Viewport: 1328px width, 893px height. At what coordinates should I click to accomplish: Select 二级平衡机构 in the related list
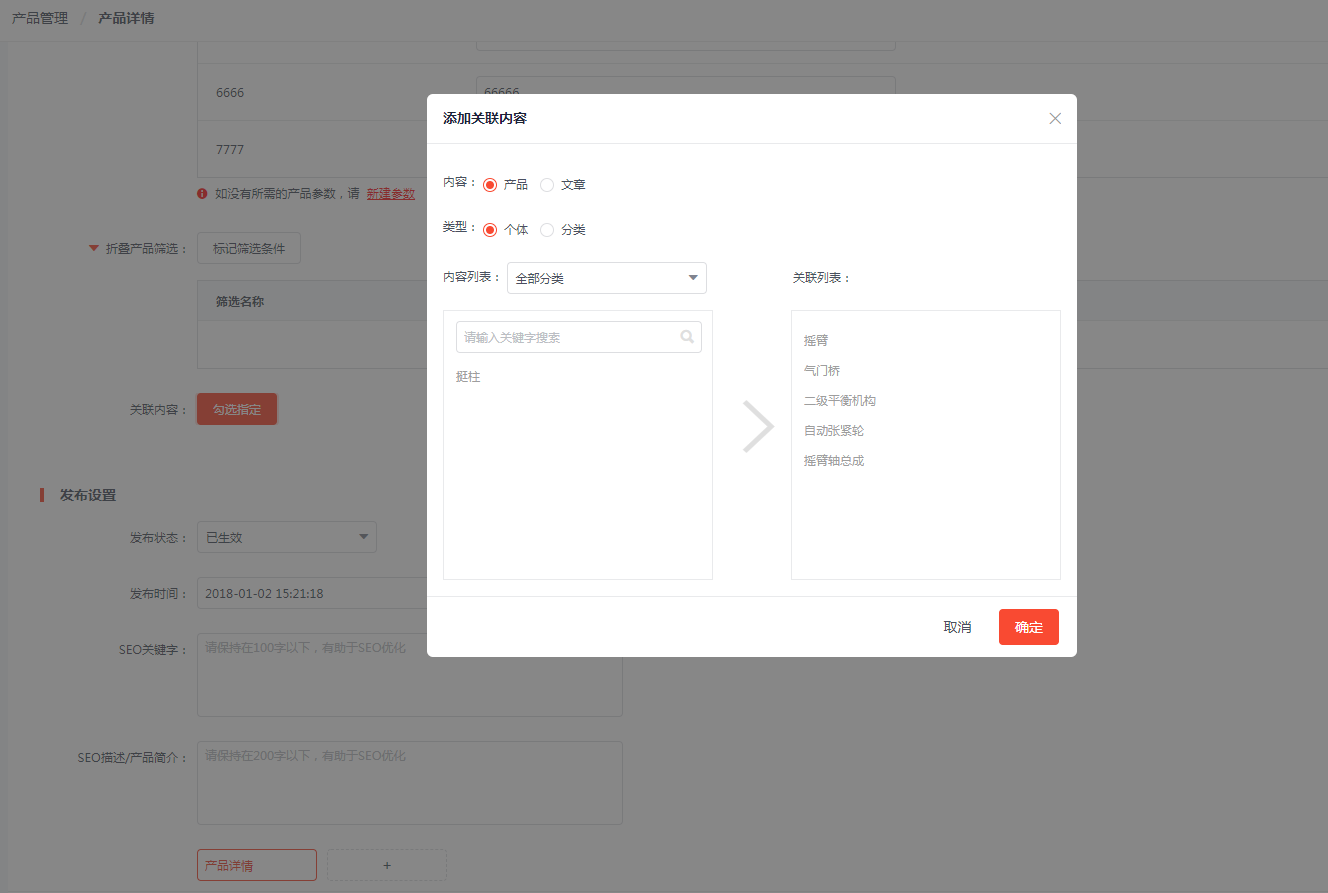tap(840, 401)
